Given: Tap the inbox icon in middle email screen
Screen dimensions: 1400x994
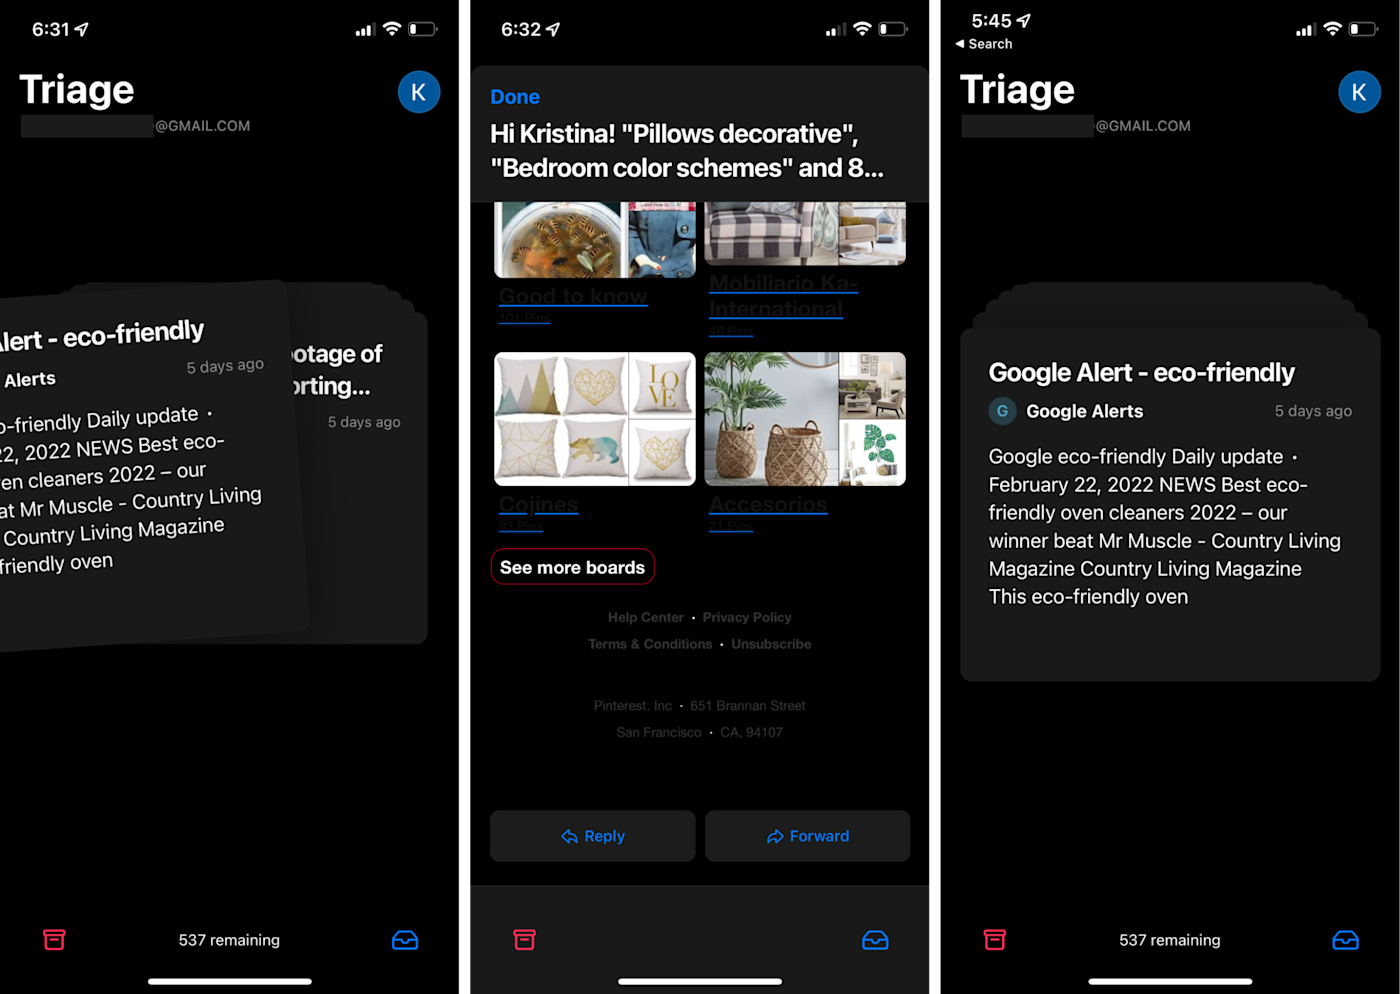Looking at the screenshot, I should coord(875,940).
